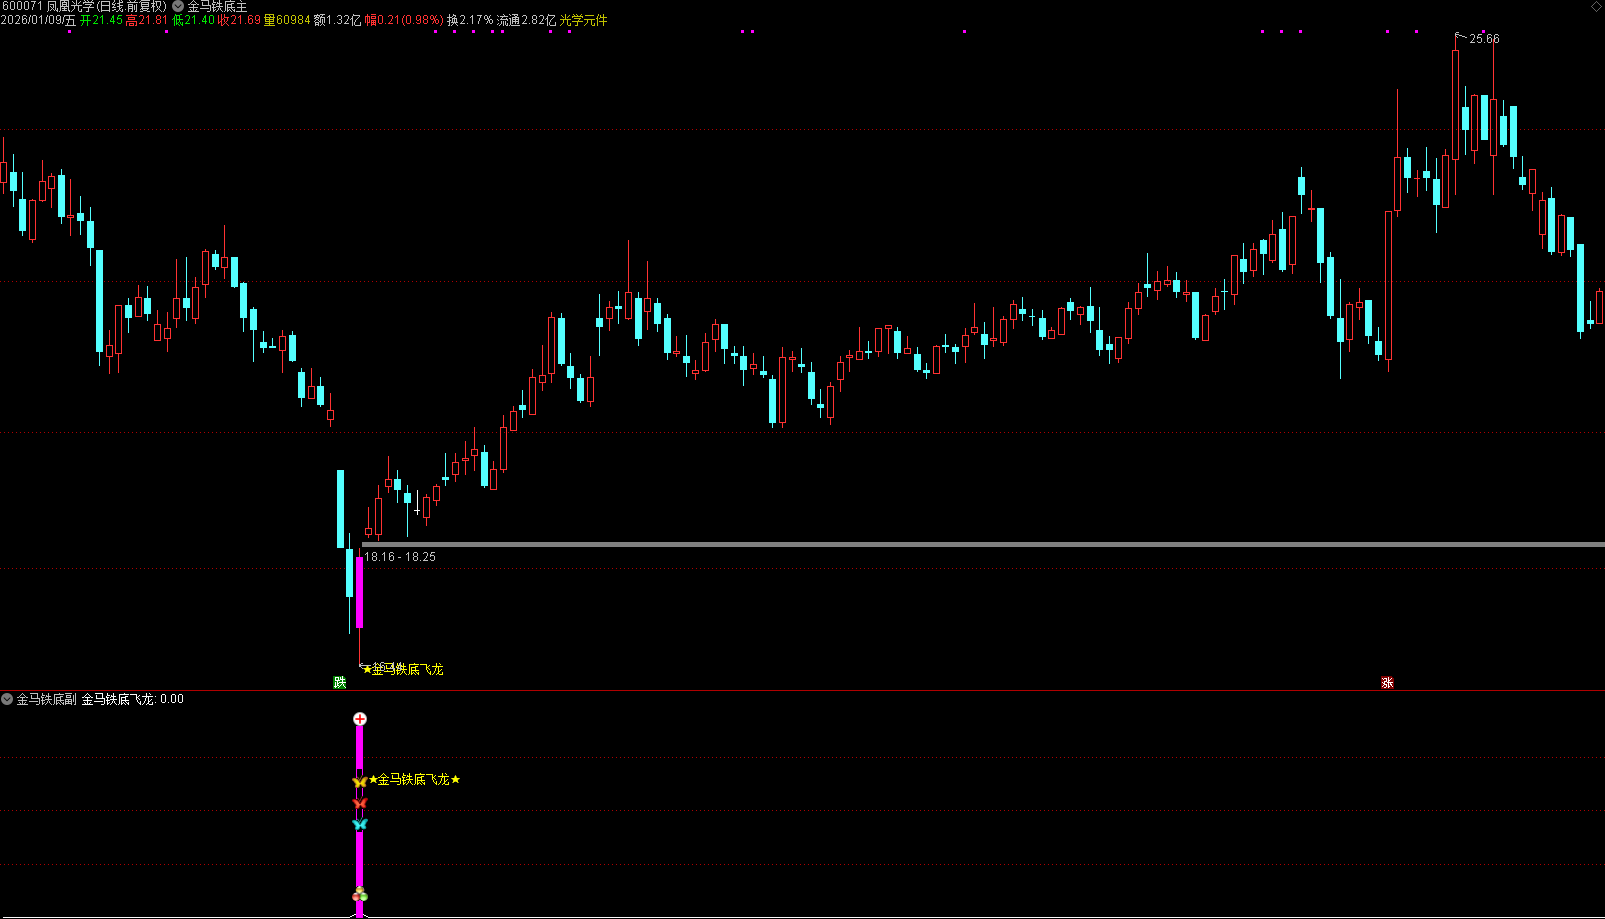The height and width of the screenshot is (919, 1605).
Task: Click the 25.66 high price label
Action: point(1484,39)
